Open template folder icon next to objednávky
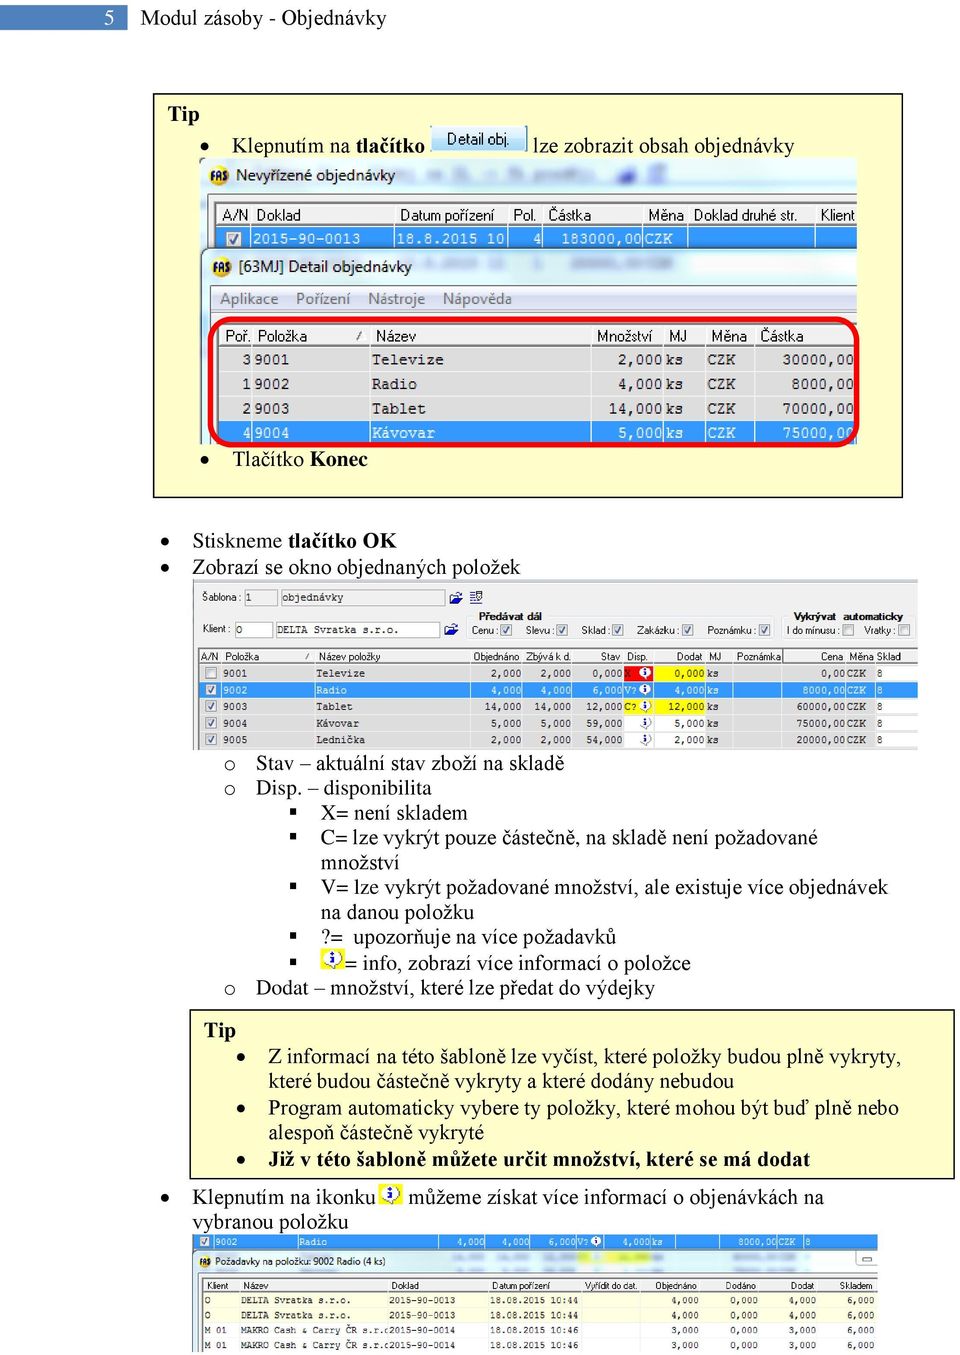 coord(456,597)
